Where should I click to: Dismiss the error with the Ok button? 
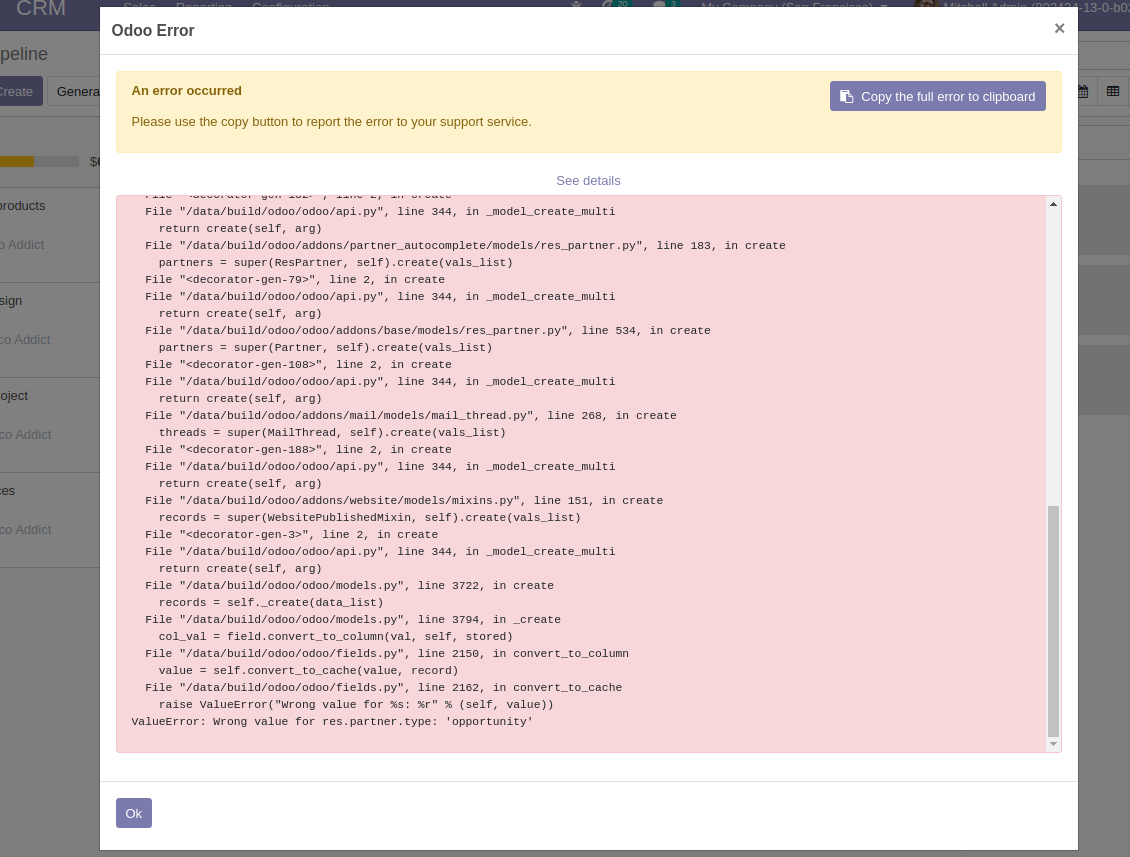click(x=133, y=812)
